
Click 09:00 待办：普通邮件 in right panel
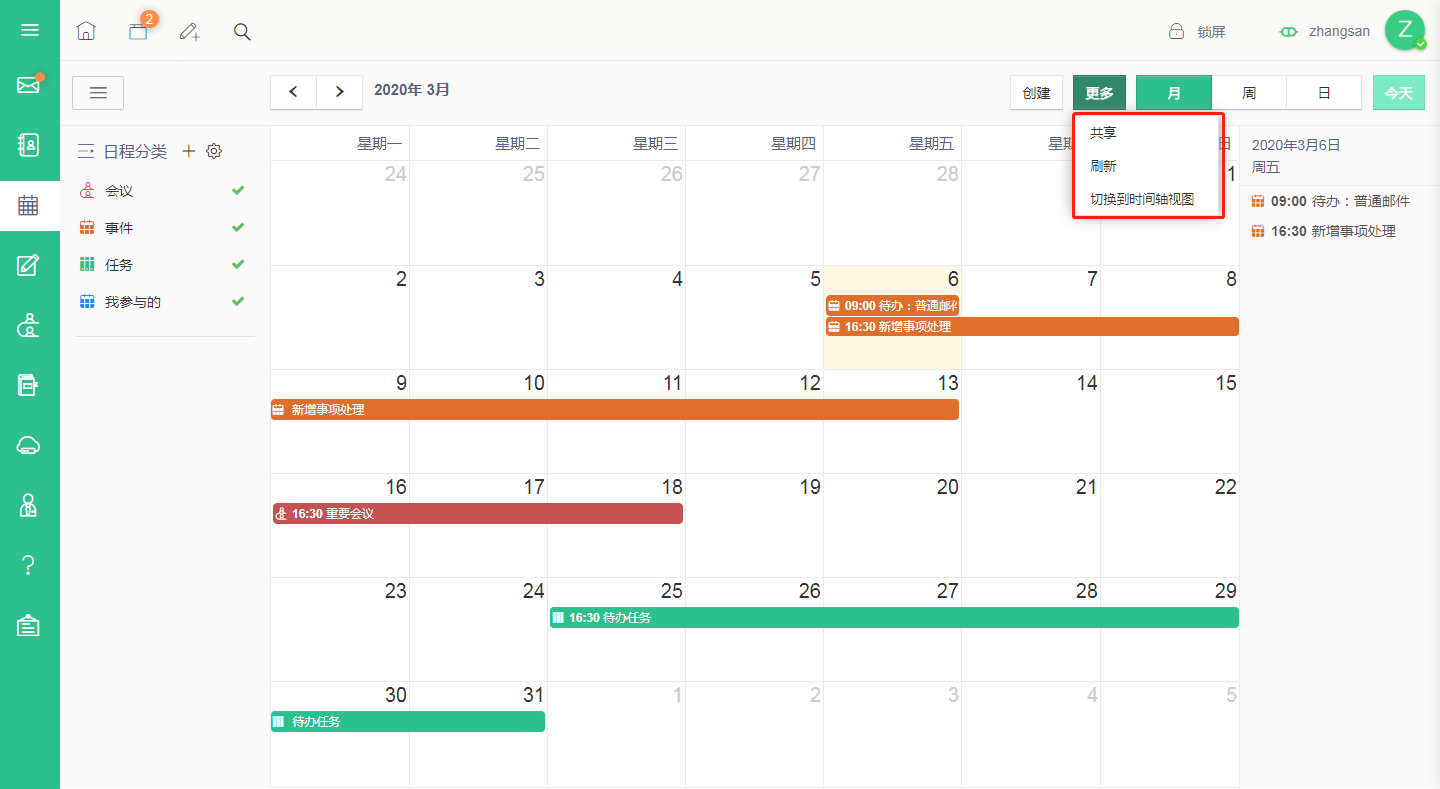point(1331,201)
